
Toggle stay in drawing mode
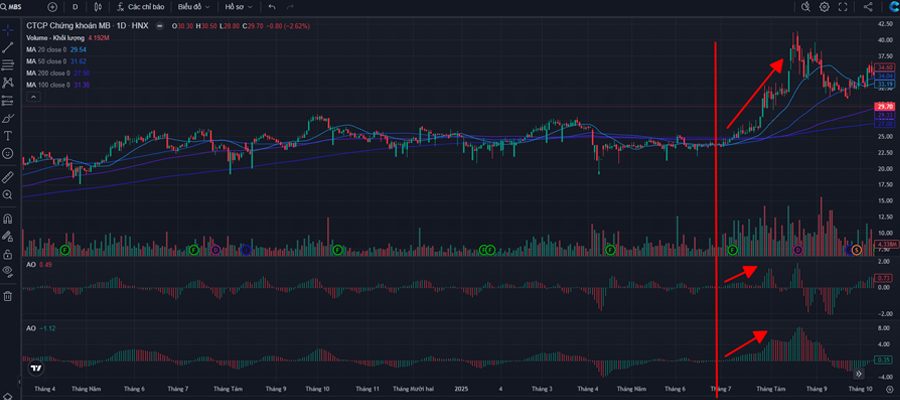(x=7, y=236)
